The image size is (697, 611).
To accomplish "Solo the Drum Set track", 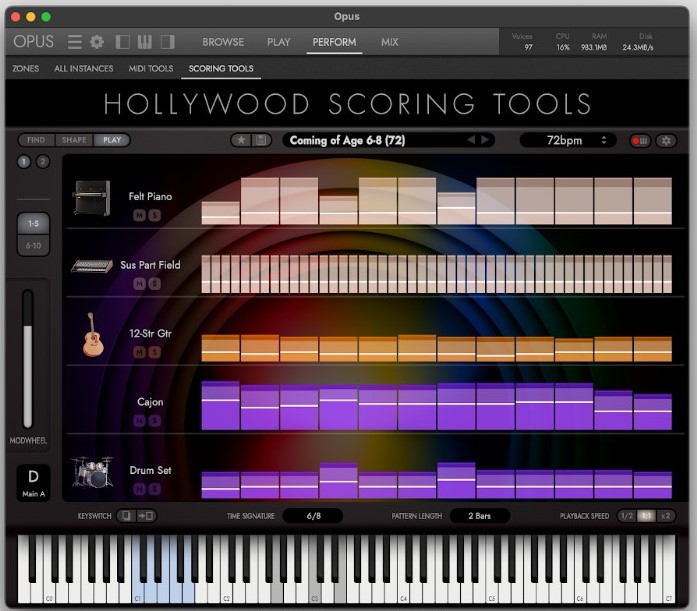I will point(155,489).
